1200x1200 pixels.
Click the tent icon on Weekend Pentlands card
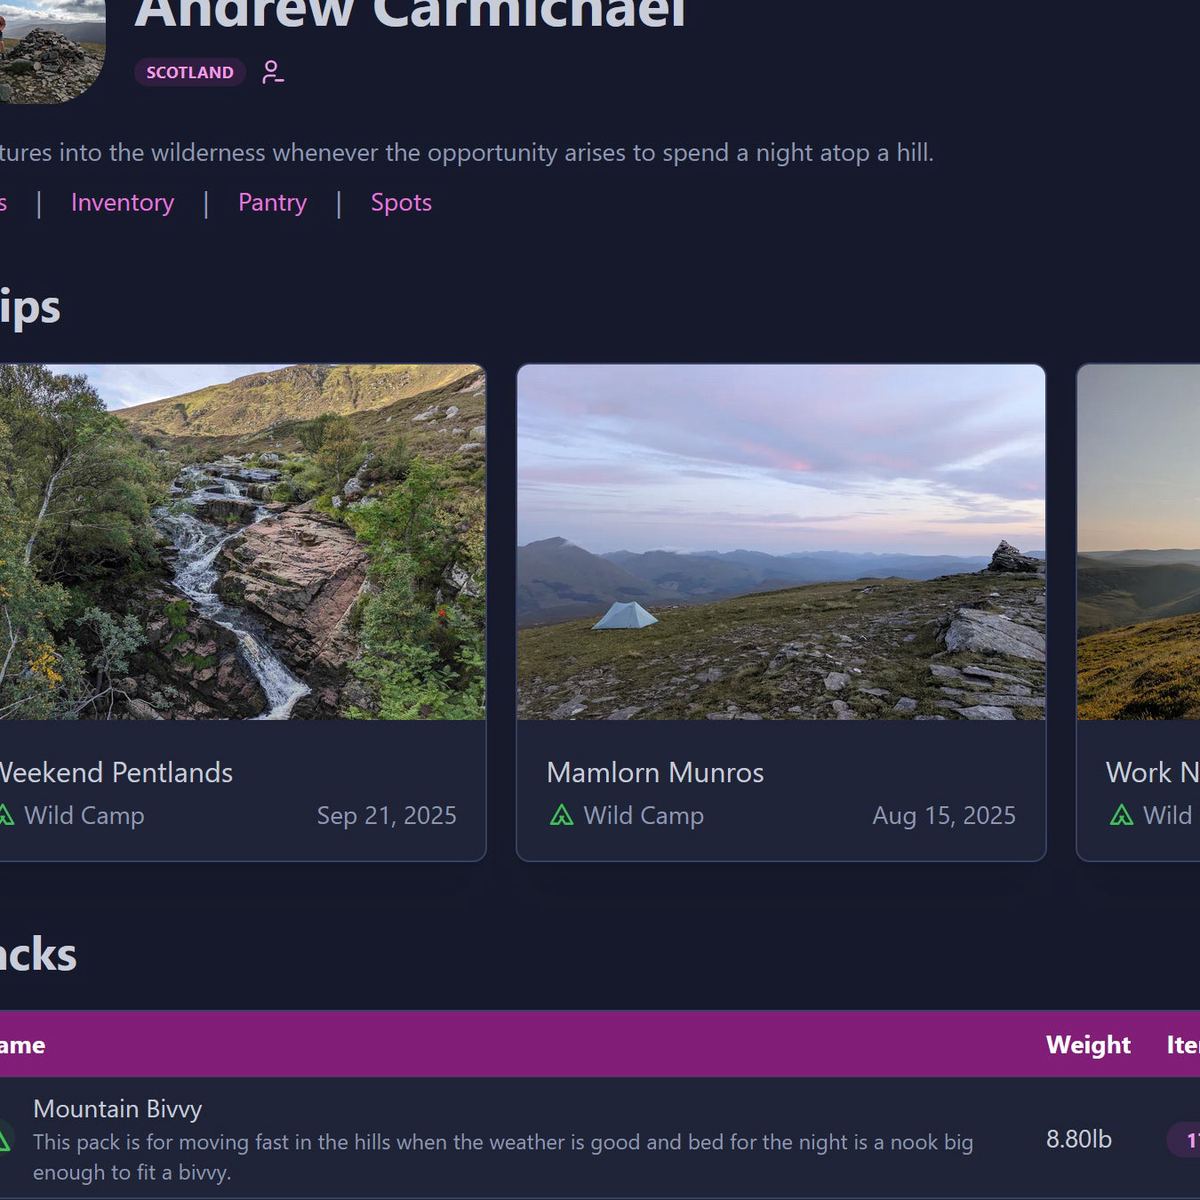[6, 816]
